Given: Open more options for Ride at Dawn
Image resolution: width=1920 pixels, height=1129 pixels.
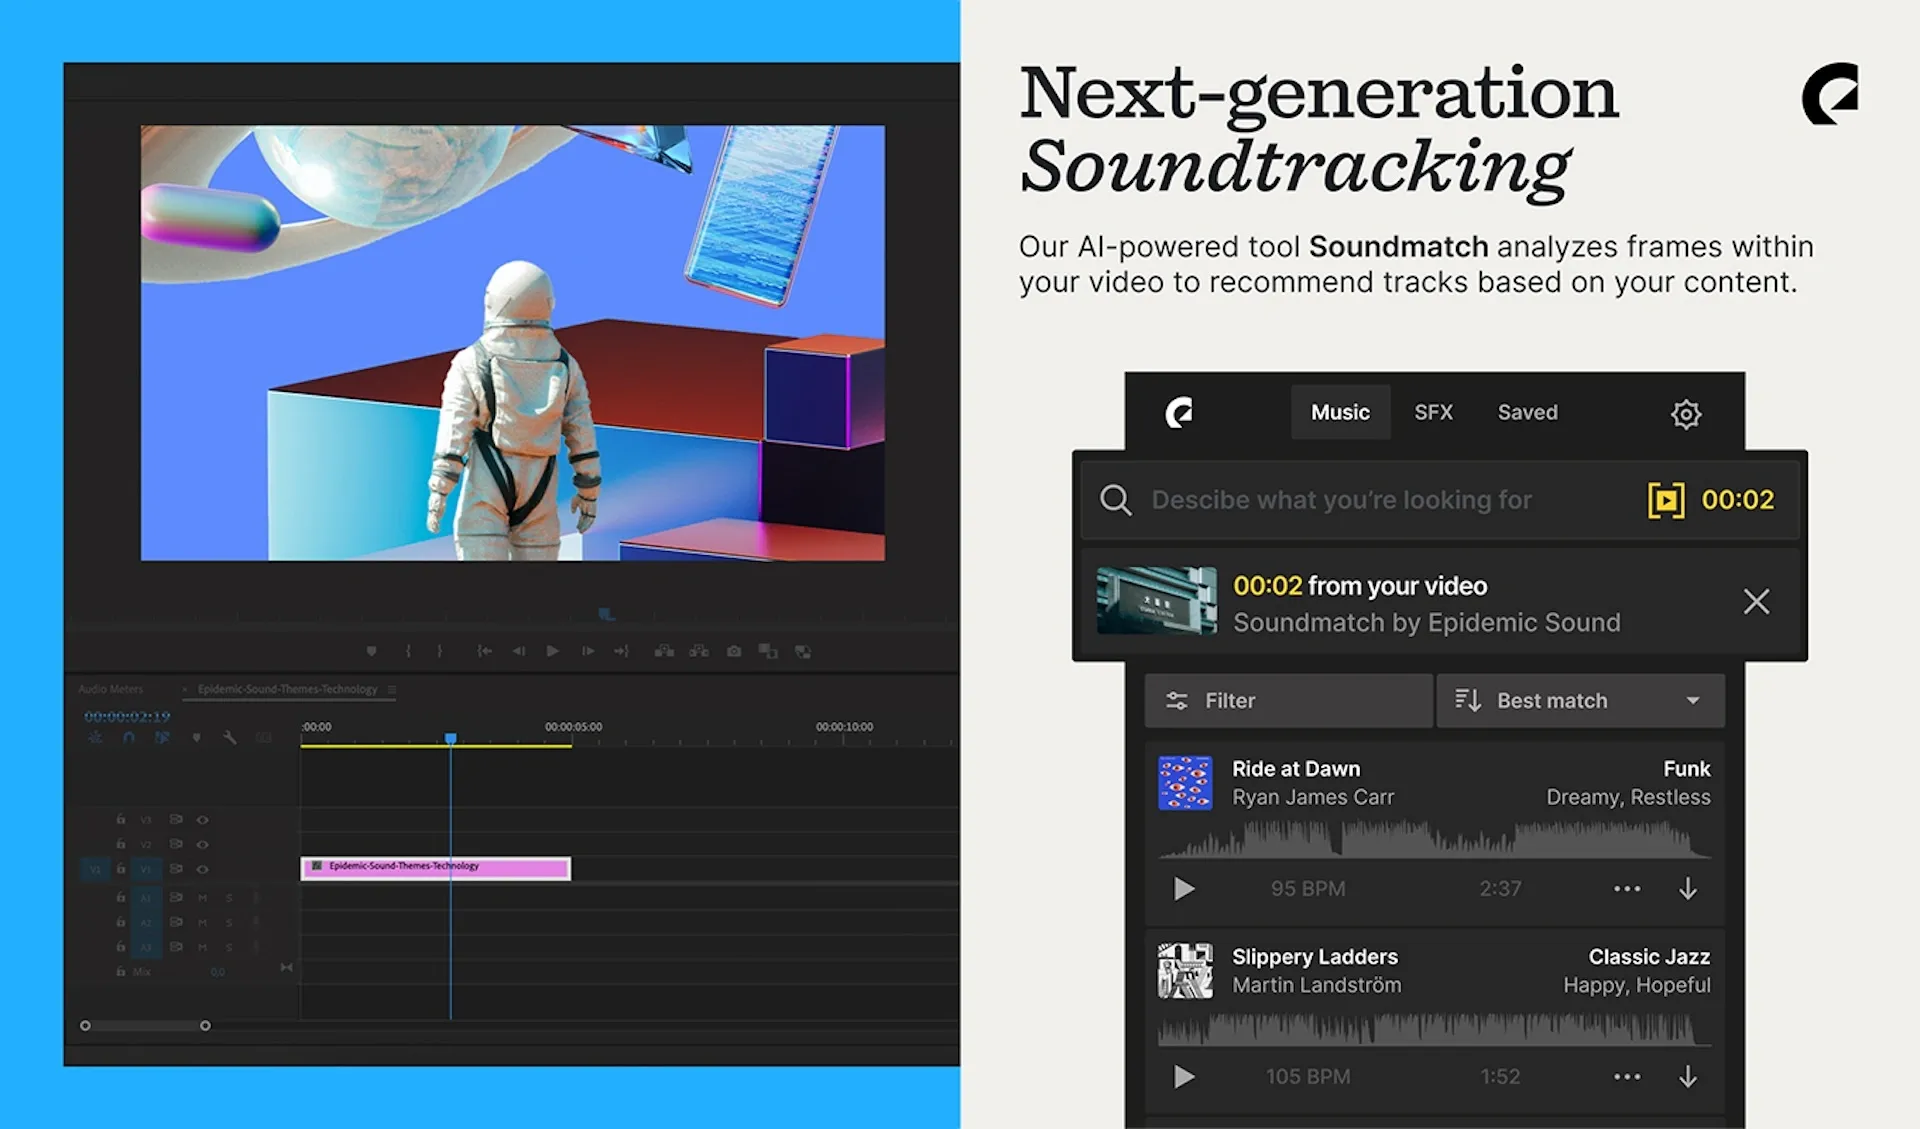Looking at the screenshot, I should pyautogui.click(x=1626, y=889).
